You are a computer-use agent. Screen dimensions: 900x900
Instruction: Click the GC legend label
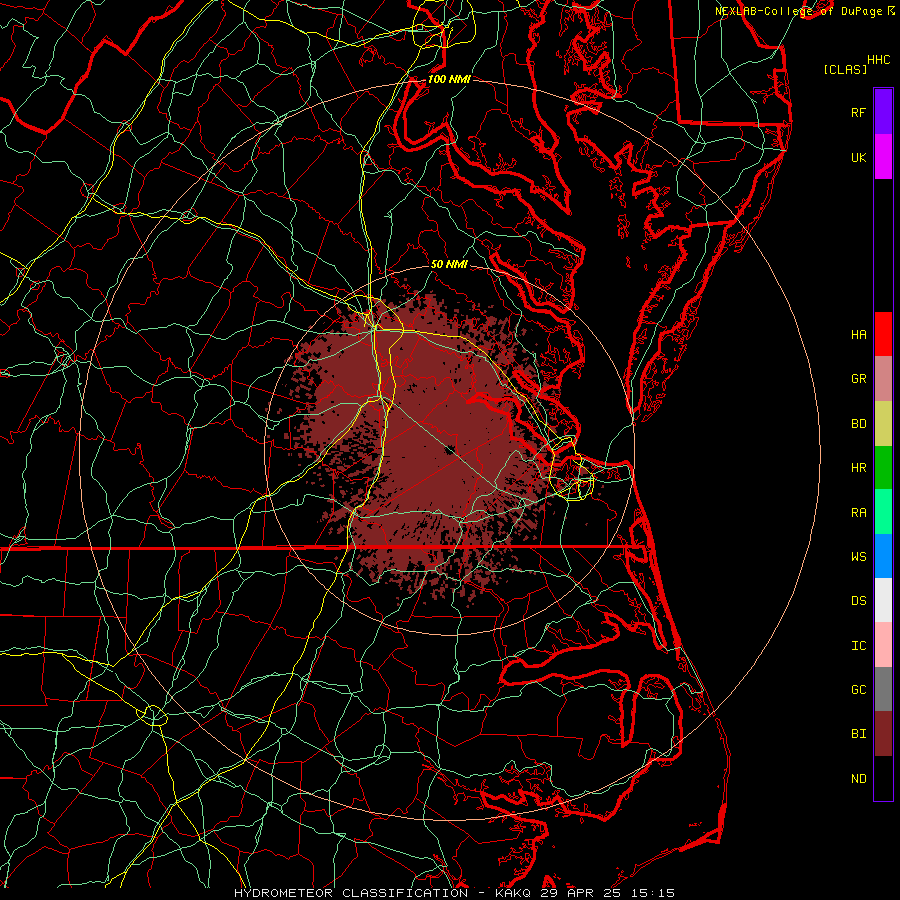858,690
